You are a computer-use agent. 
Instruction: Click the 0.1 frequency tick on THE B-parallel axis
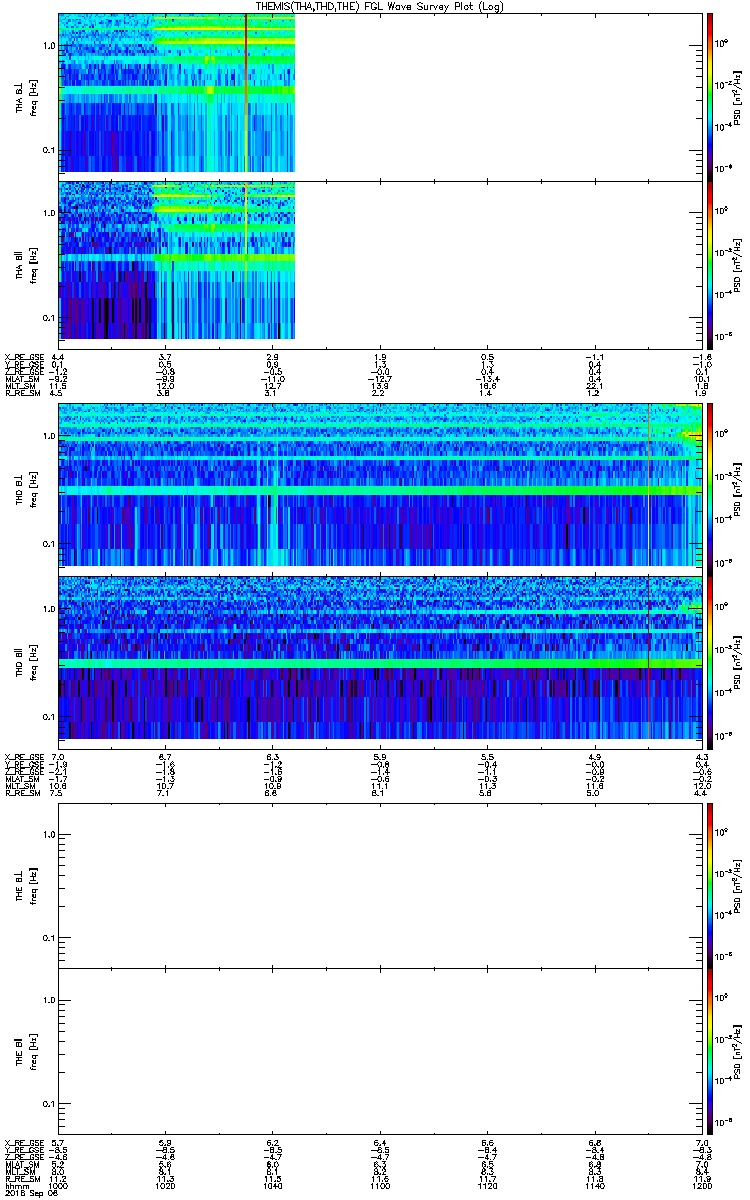click(x=48, y=1105)
